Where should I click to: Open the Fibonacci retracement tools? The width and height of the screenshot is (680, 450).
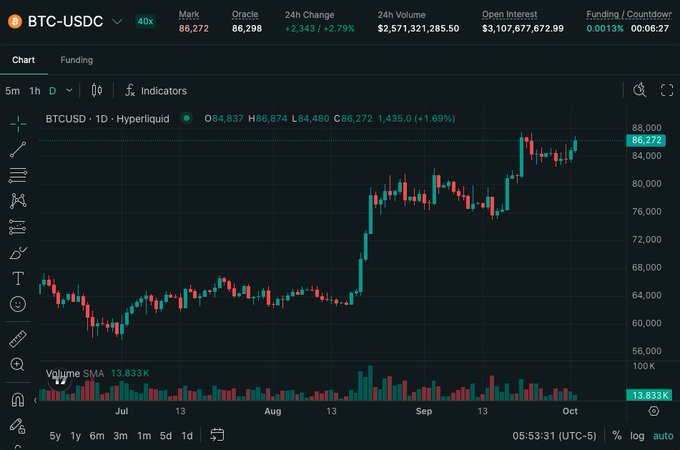pos(18,175)
